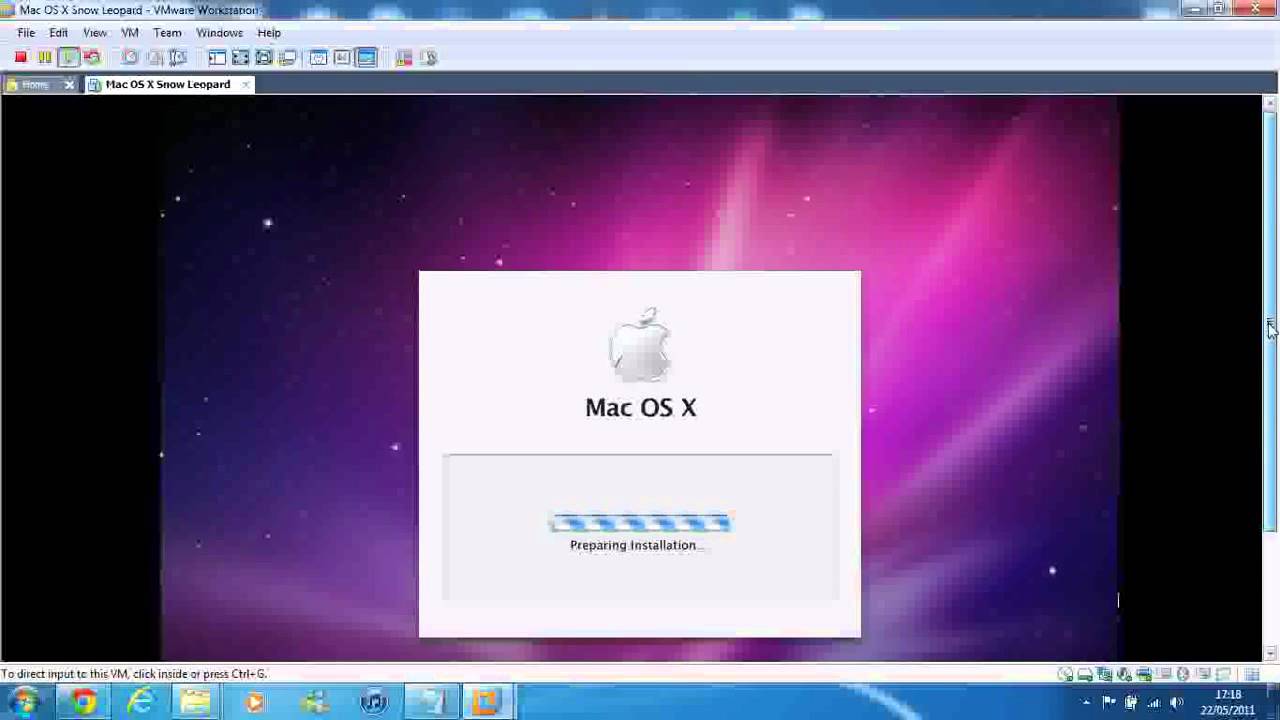Open the Team menu
1280x720 pixels.
167,33
